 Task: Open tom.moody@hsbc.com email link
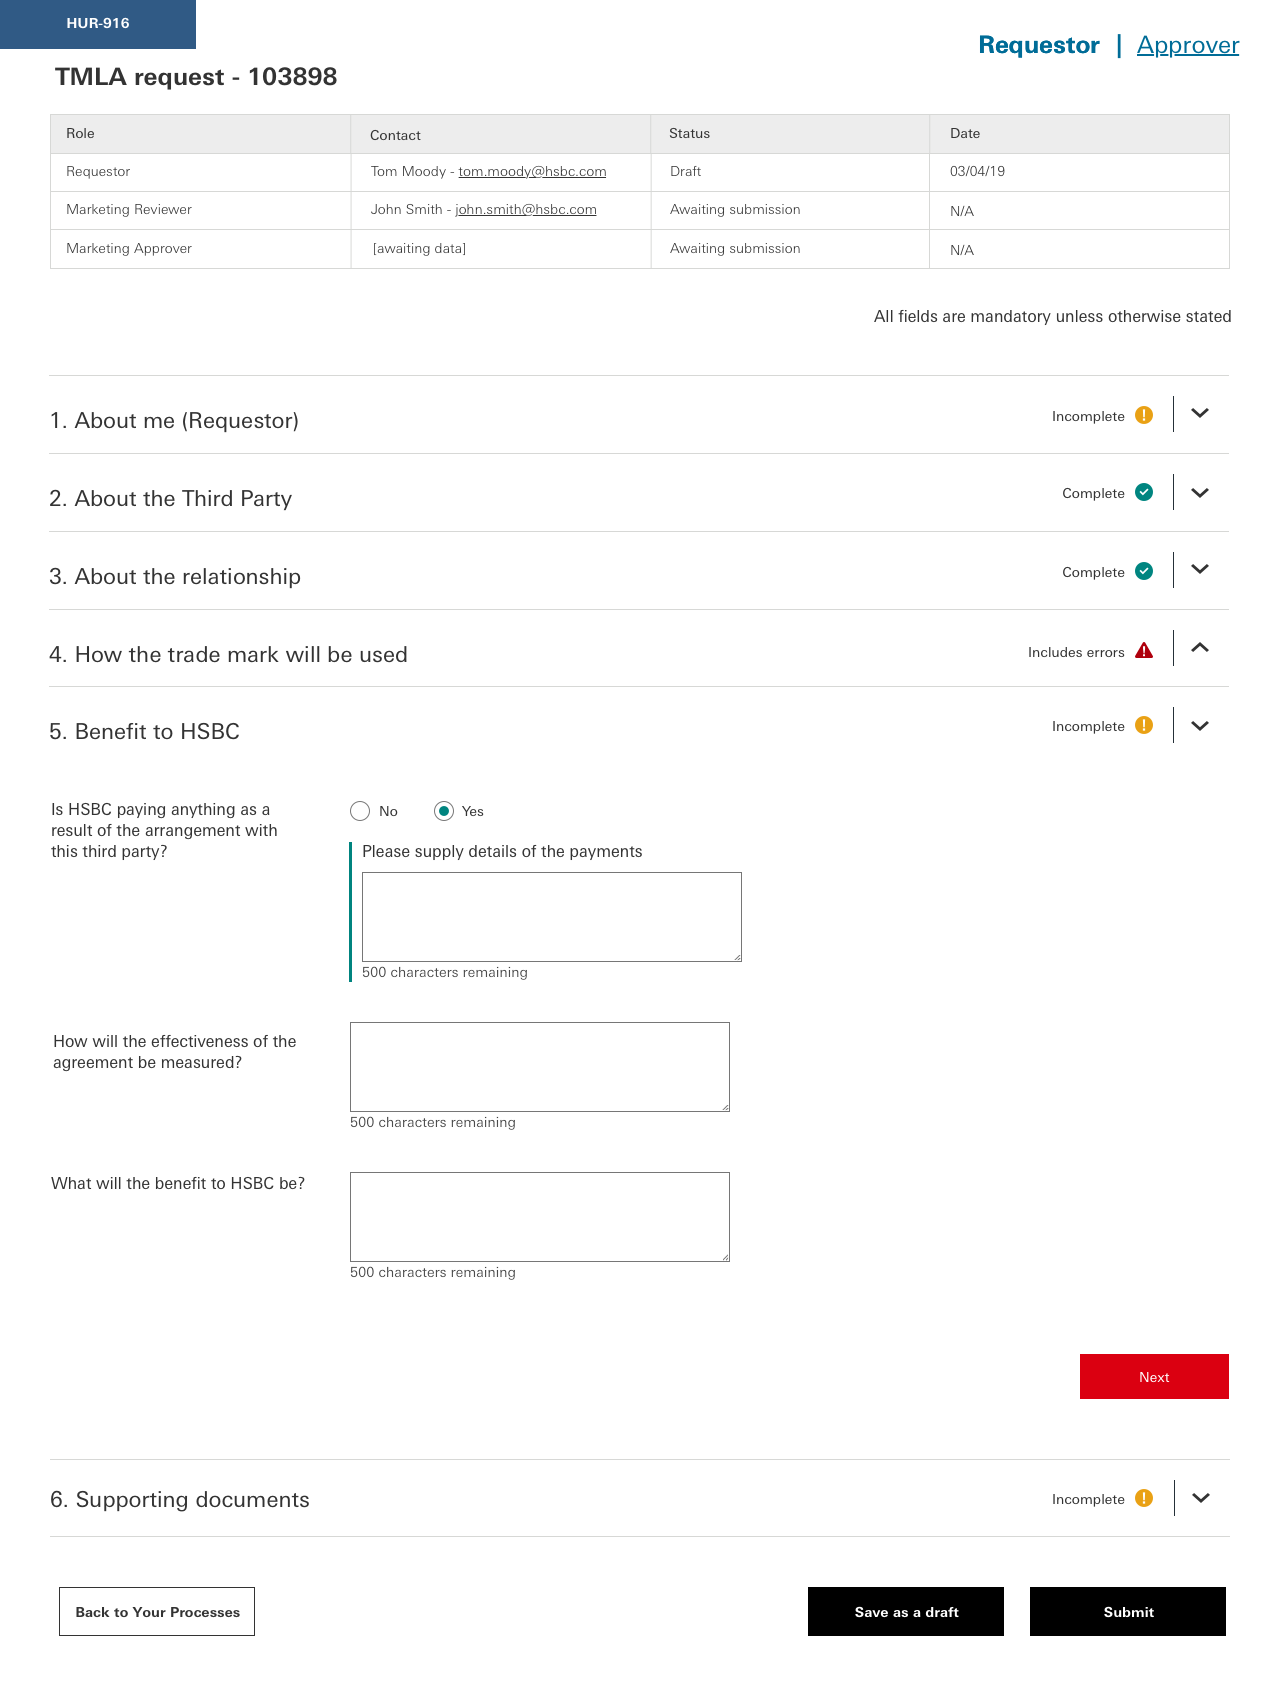click(x=532, y=171)
